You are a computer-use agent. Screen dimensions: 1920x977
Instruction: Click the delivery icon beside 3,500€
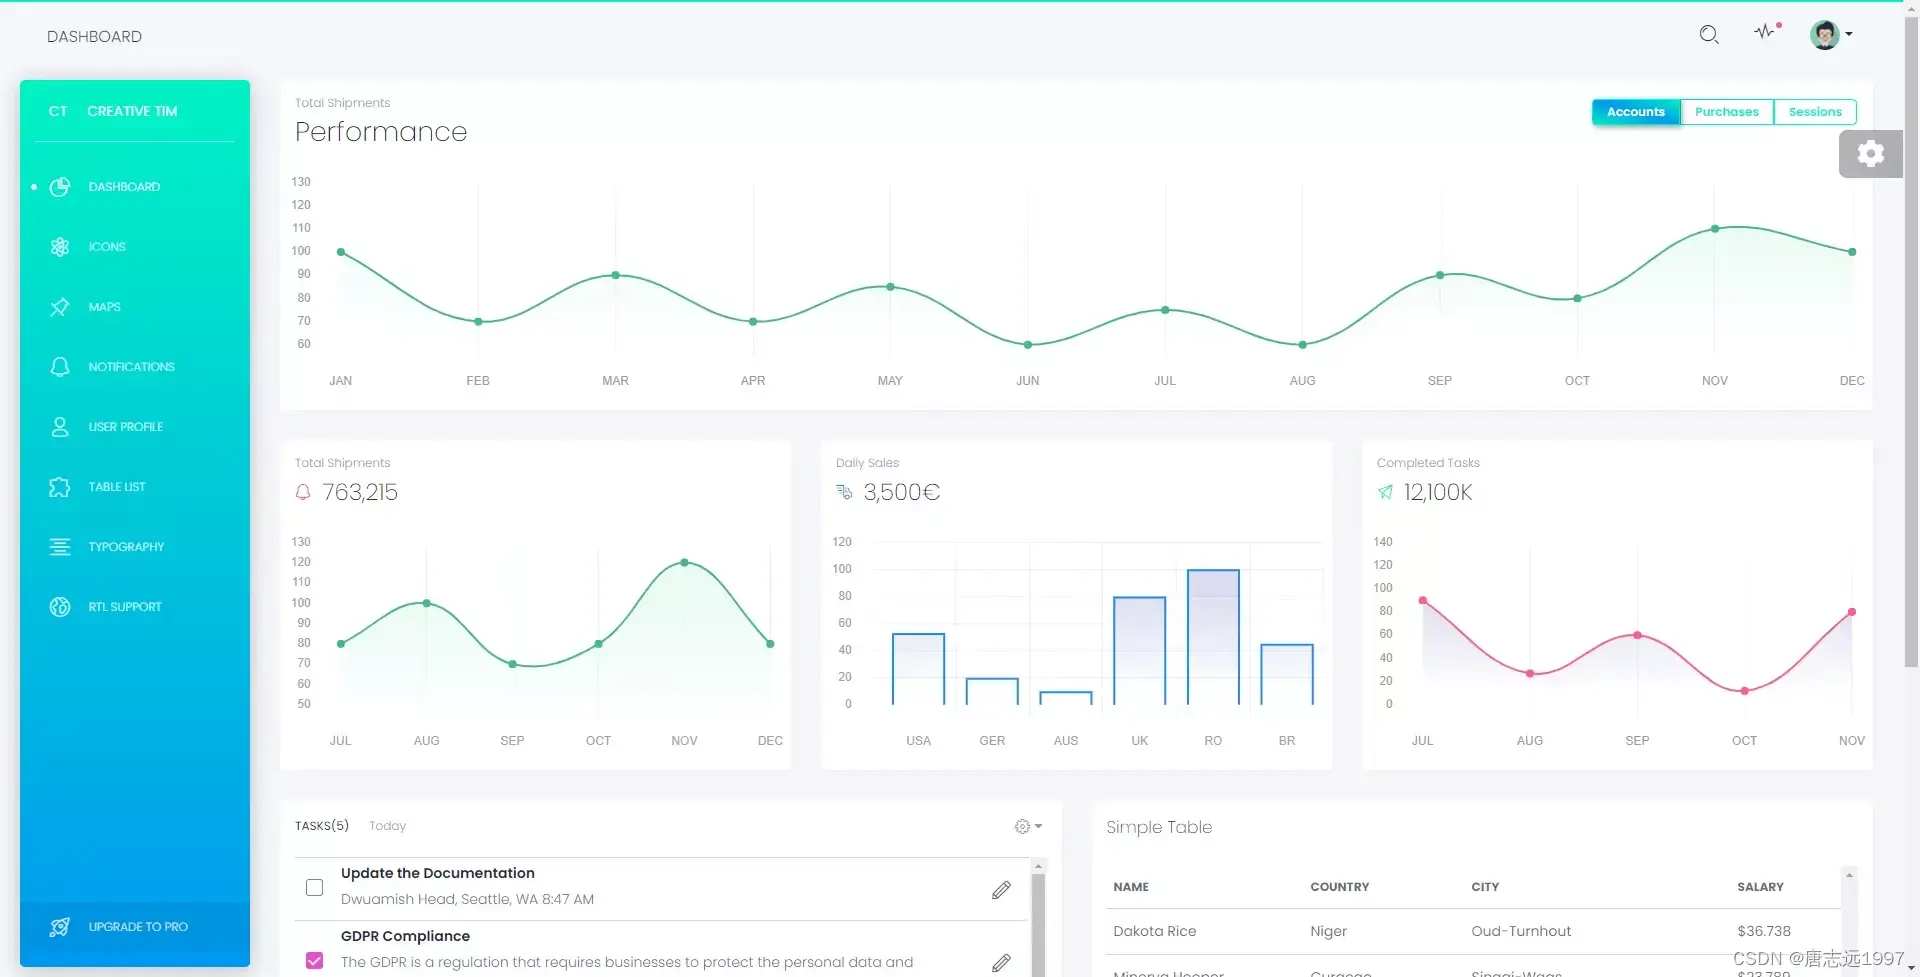[844, 492]
